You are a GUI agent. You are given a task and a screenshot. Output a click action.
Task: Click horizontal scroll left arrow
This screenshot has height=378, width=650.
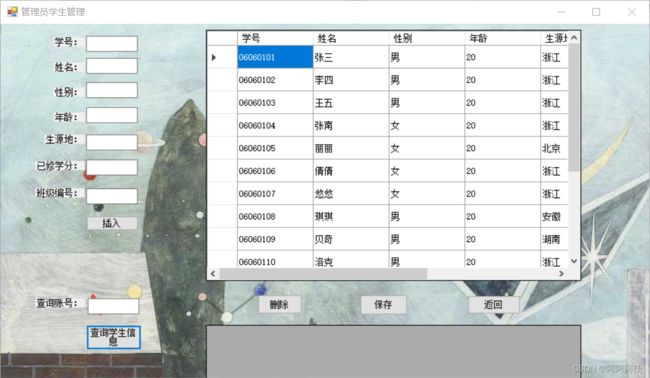[x=213, y=274]
